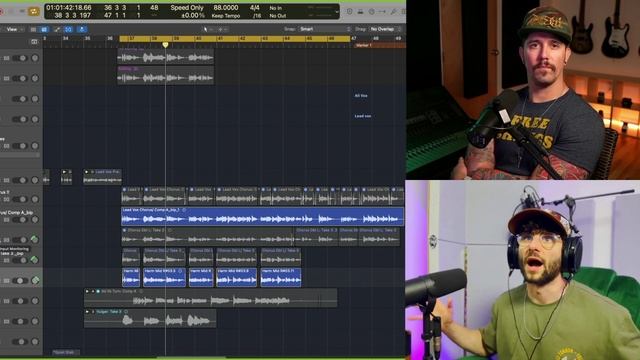Toggle the Show Automation icon

57,29
